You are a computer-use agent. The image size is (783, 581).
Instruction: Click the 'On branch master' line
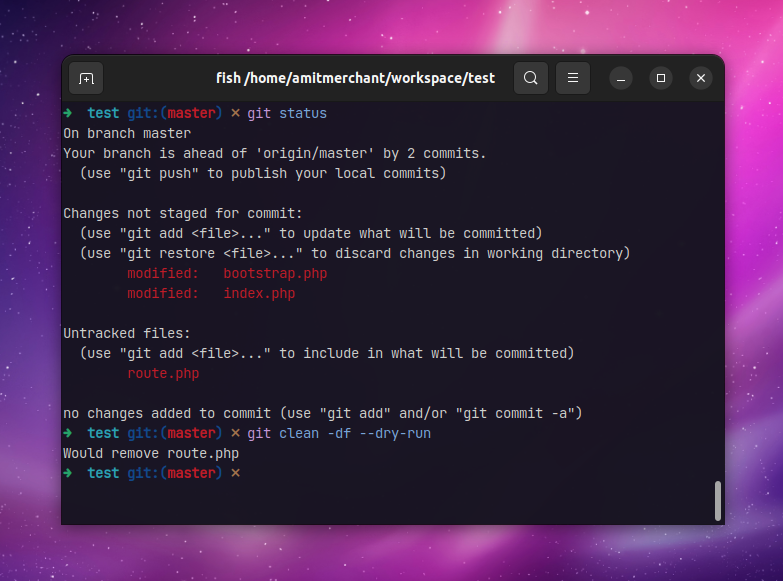[x=127, y=133]
